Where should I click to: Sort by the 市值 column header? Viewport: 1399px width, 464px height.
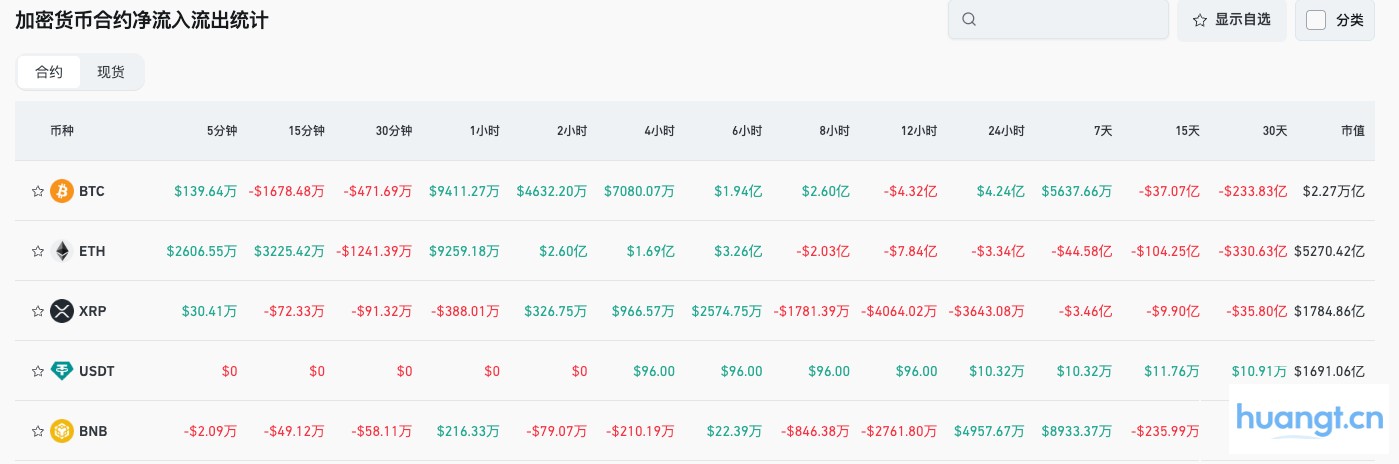[x=1352, y=130]
